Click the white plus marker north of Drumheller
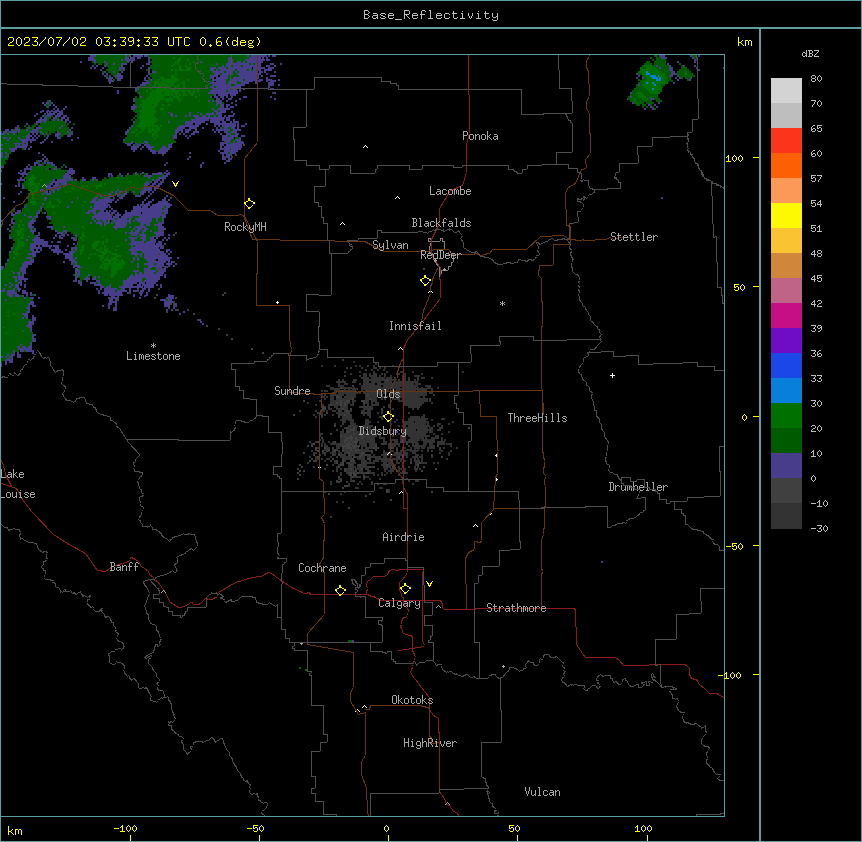 click(612, 375)
